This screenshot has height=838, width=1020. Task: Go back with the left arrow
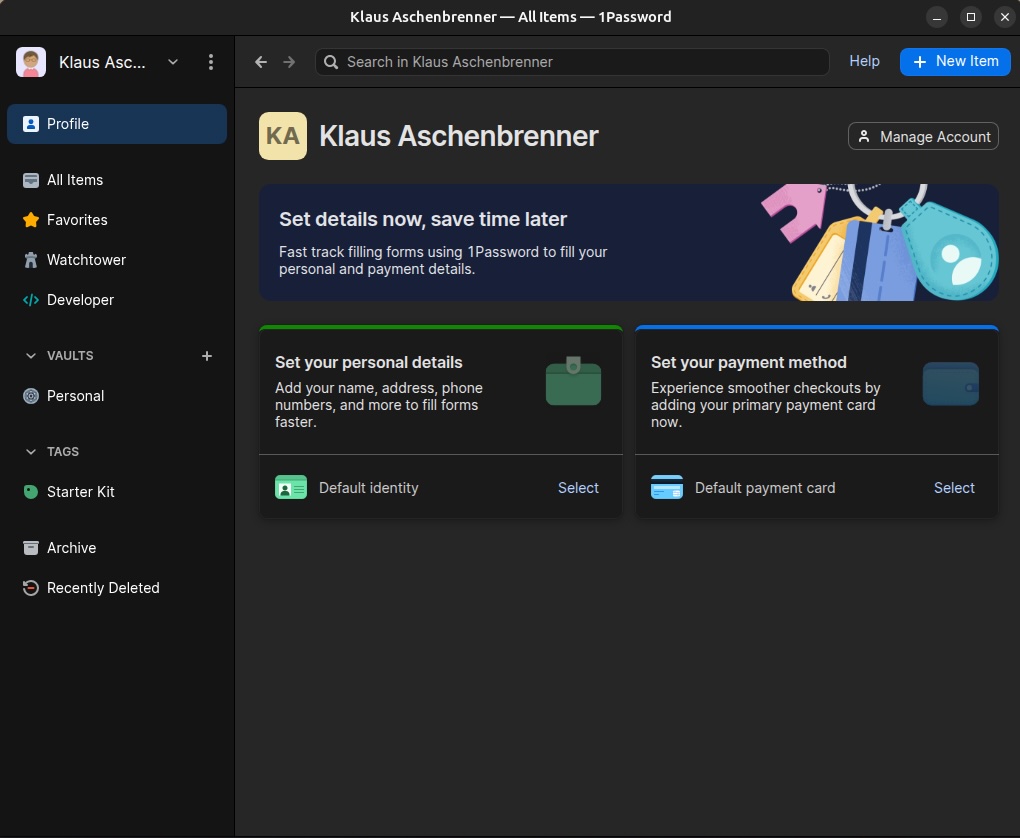pyautogui.click(x=261, y=62)
